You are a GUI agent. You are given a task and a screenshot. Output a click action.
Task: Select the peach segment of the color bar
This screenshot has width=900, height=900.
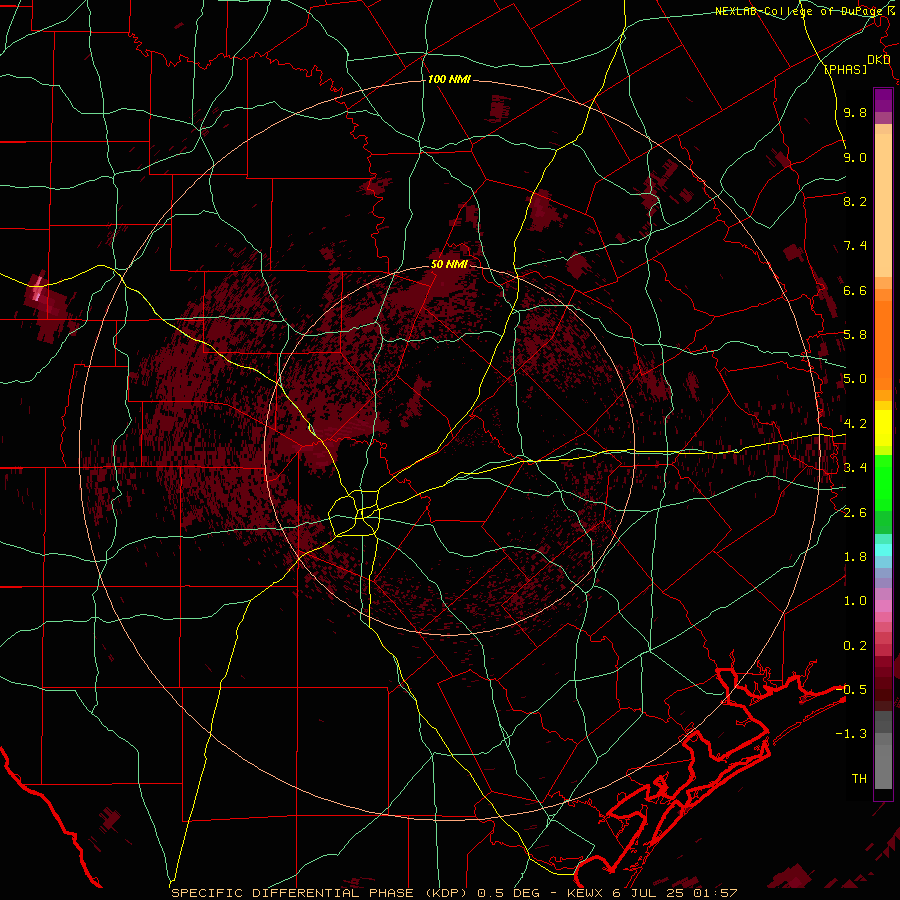(x=883, y=205)
